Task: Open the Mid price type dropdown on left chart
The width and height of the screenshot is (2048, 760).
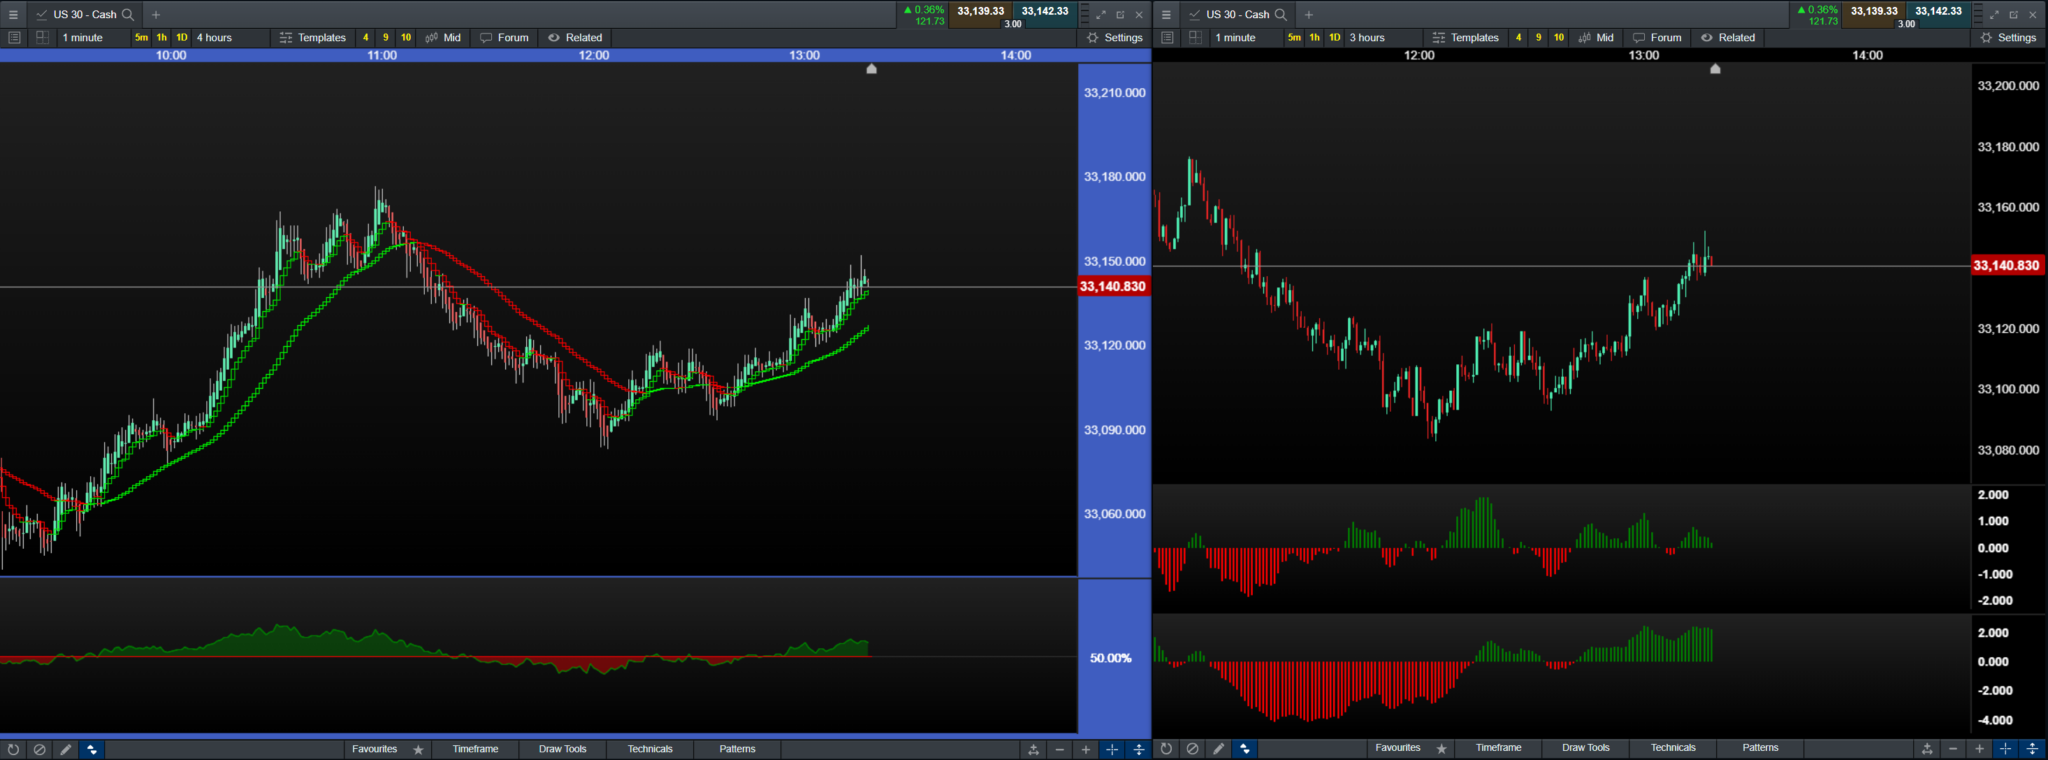Action: 443,38
